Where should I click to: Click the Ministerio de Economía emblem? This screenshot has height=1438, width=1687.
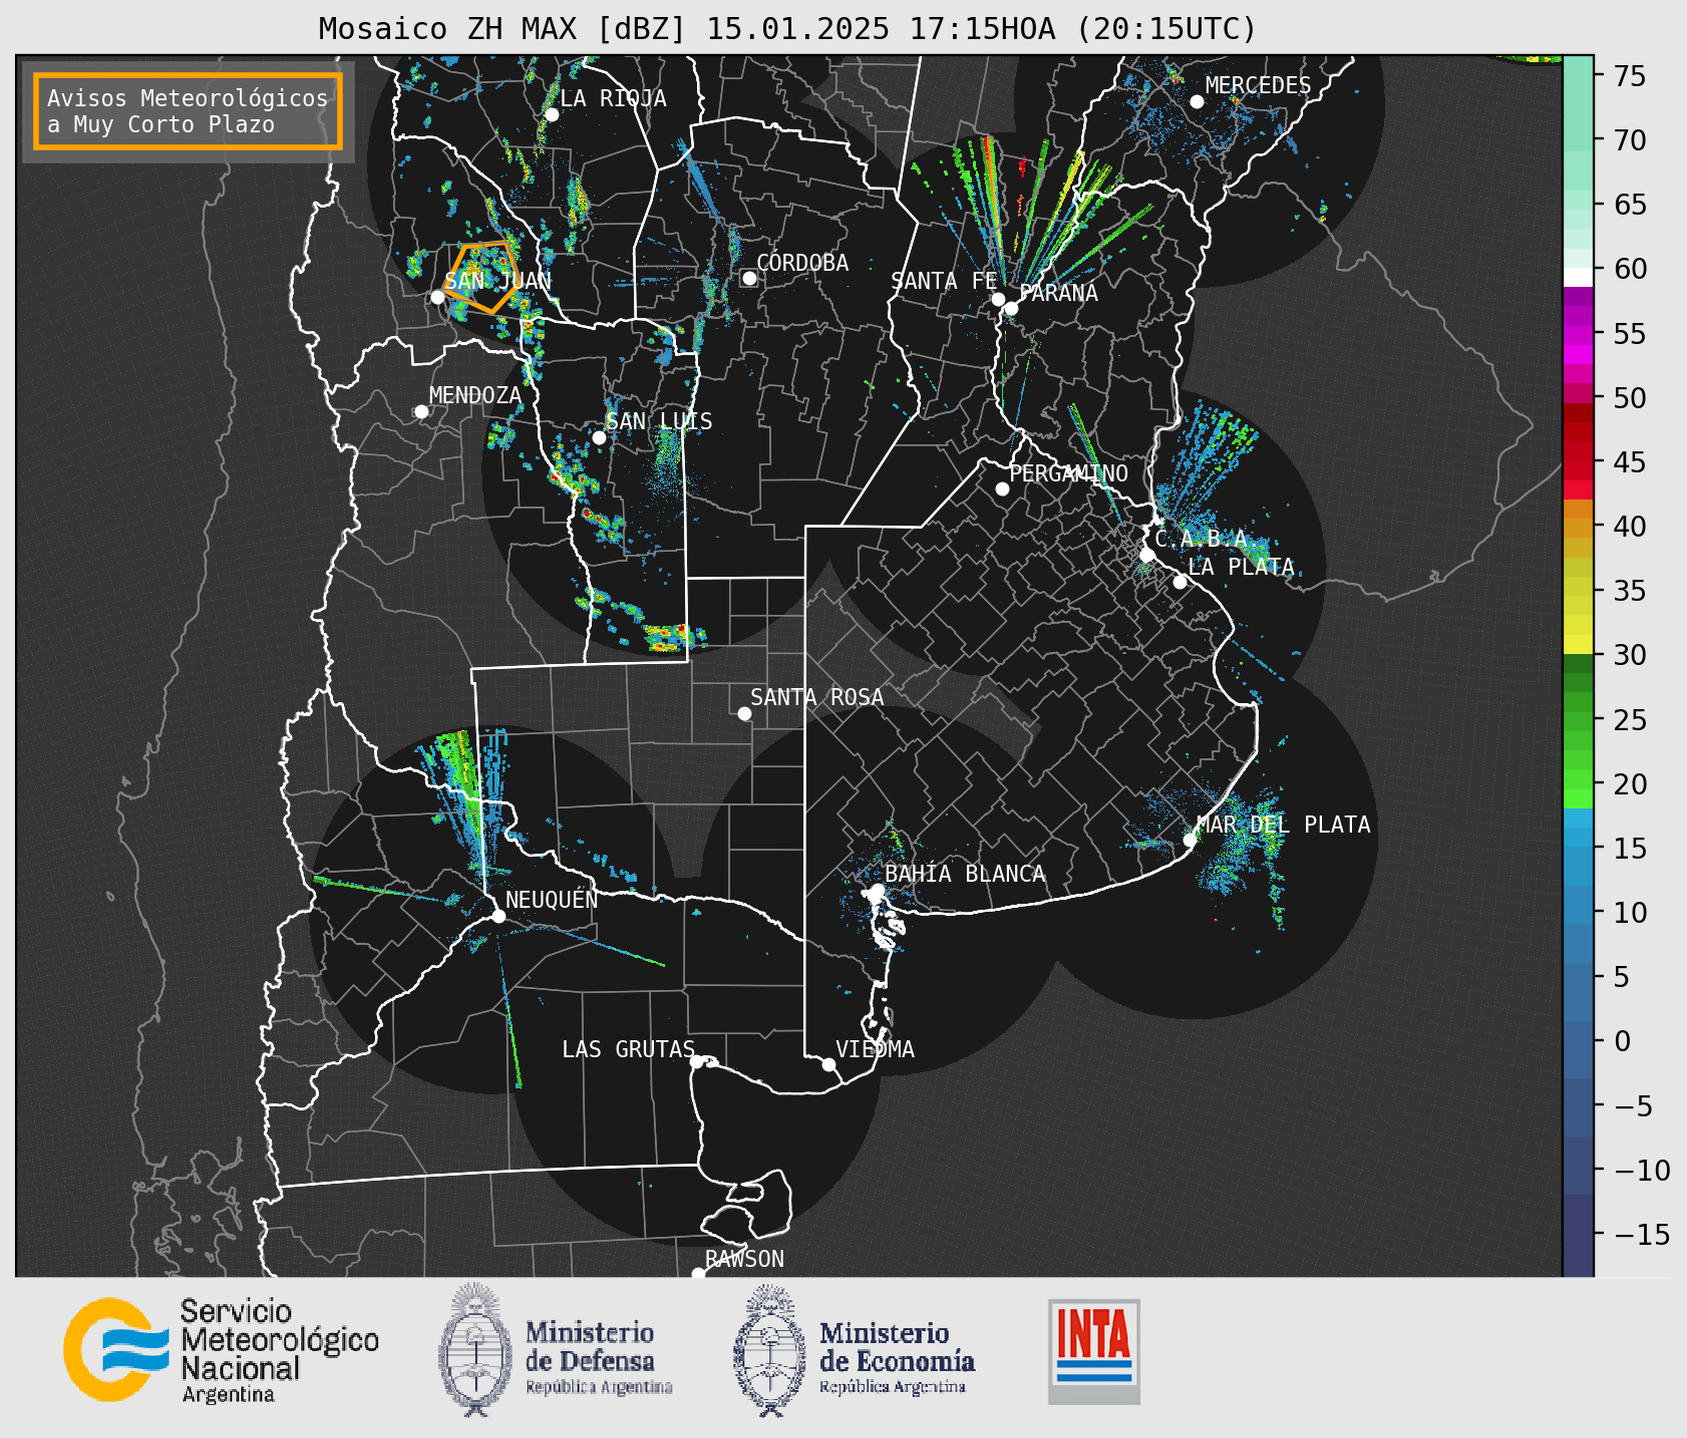(x=768, y=1350)
